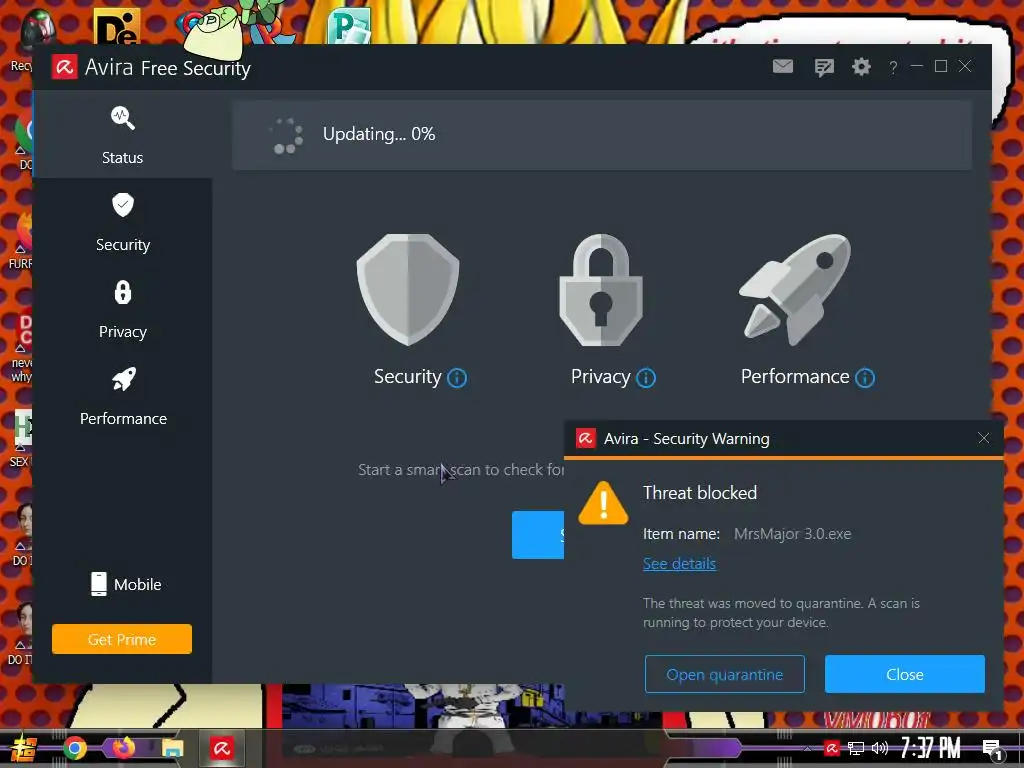Screen dimensions: 1024x768
Task: Click the volume speaker tray icon
Action: click(x=880, y=748)
